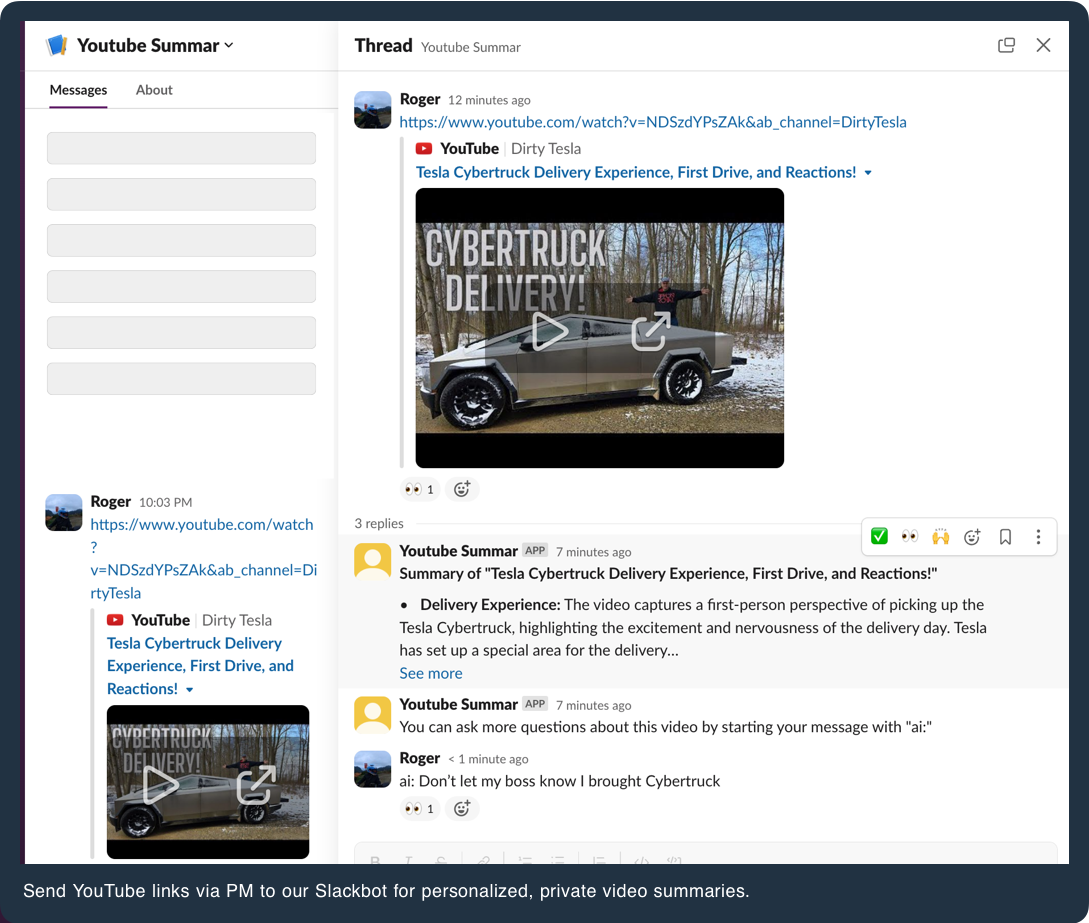React with raised hands emoji
The height and width of the screenshot is (923, 1089).
(x=940, y=536)
